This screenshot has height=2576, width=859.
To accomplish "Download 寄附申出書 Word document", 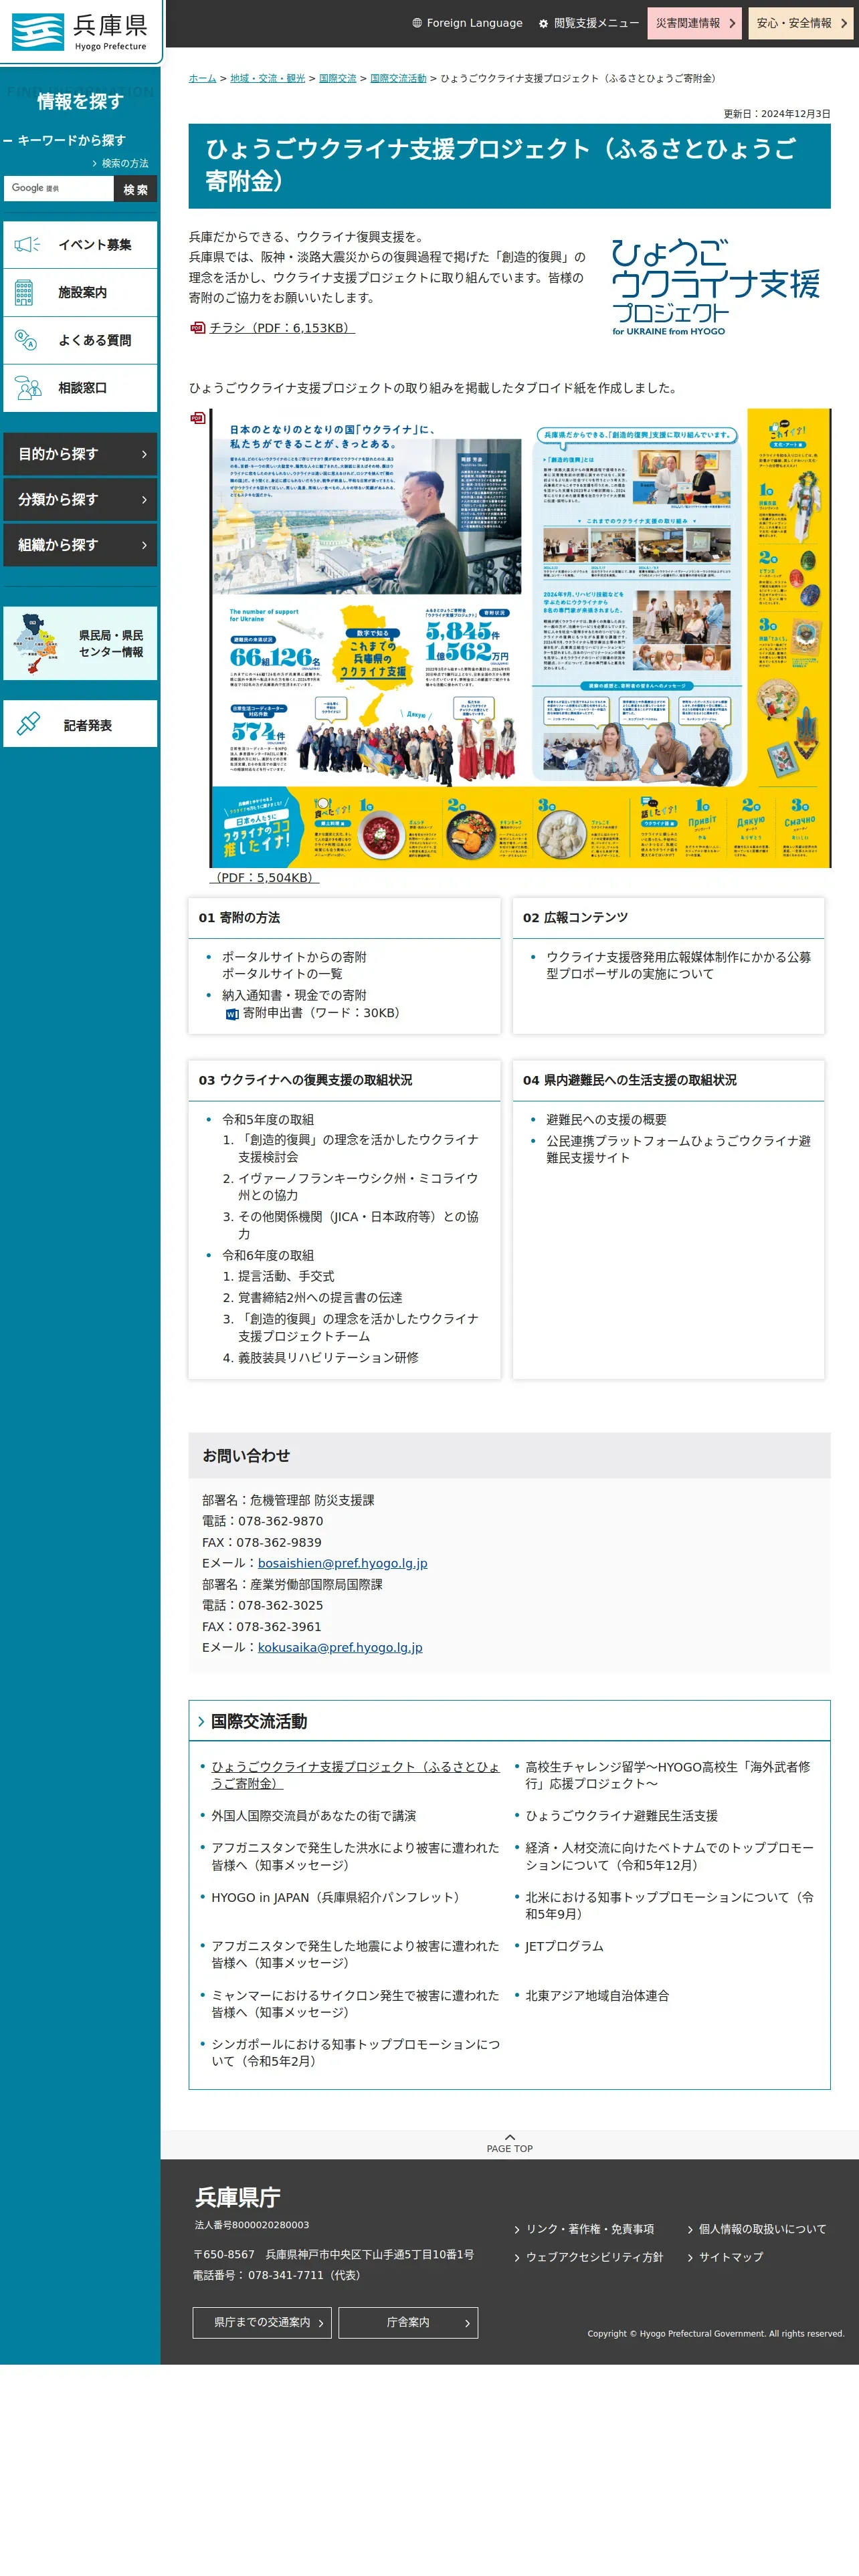I will click(324, 1013).
